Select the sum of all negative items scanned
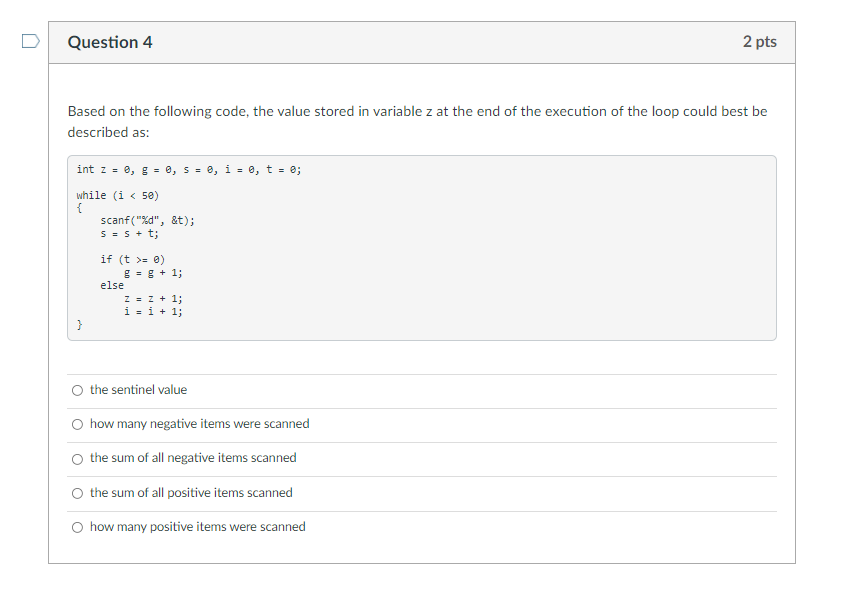 point(77,458)
